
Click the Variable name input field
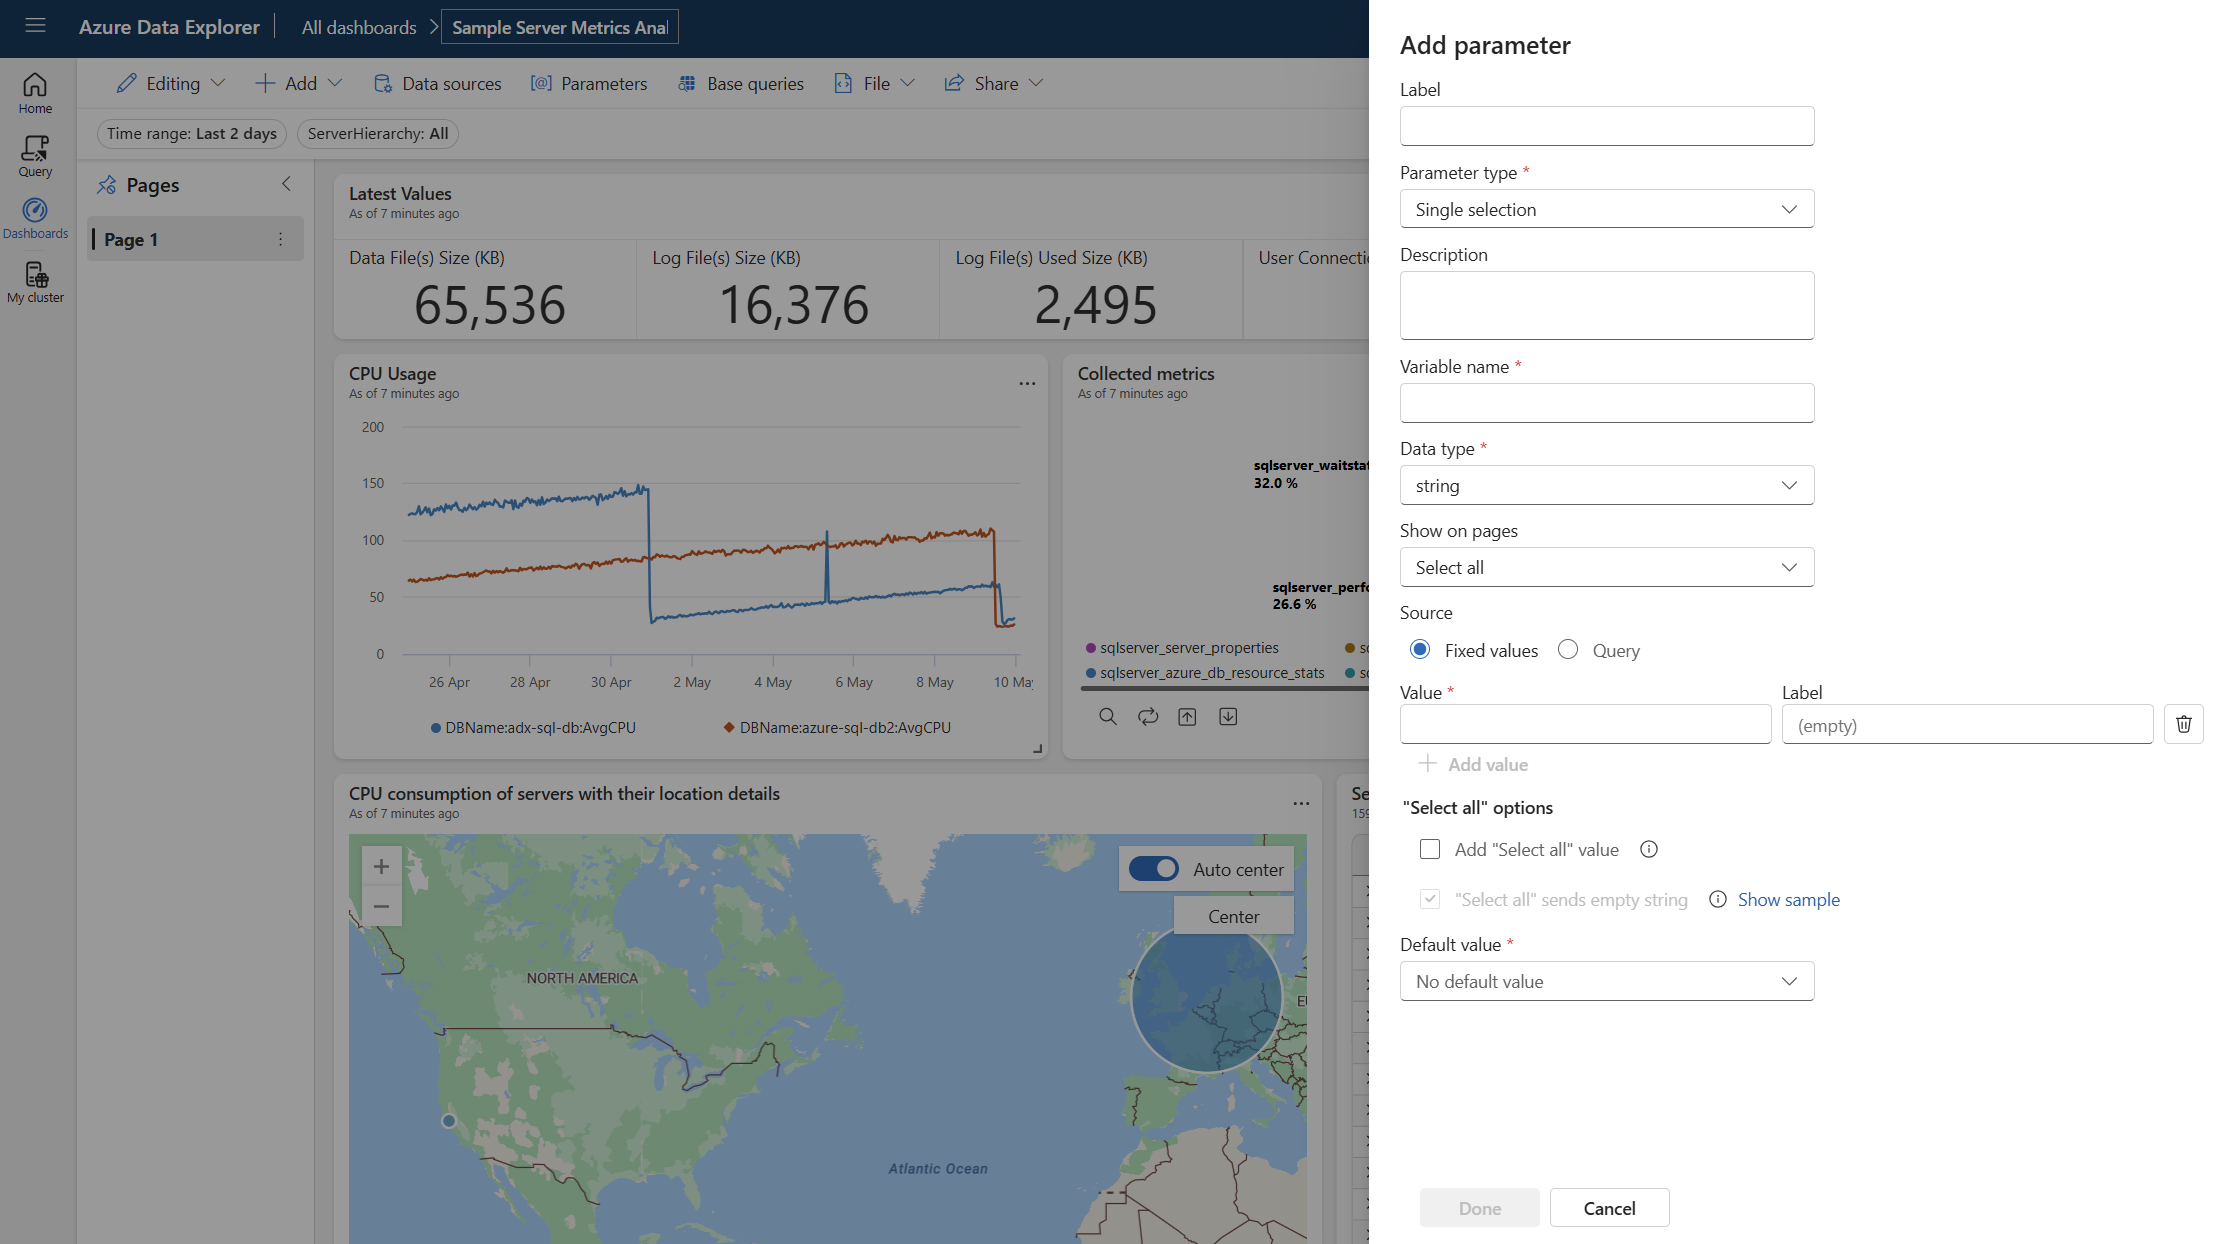[x=1606, y=403]
